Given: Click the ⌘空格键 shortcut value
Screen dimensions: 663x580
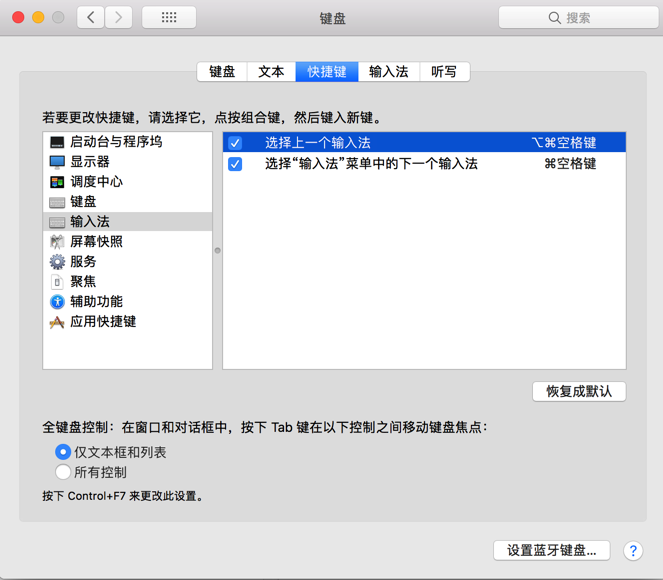Looking at the screenshot, I should coord(570,164).
